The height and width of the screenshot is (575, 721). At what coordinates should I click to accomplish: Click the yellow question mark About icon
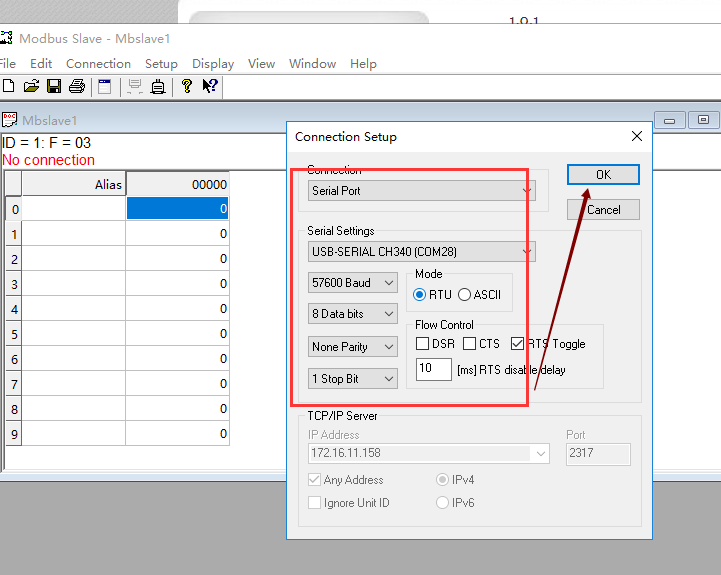pyautogui.click(x=186, y=87)
